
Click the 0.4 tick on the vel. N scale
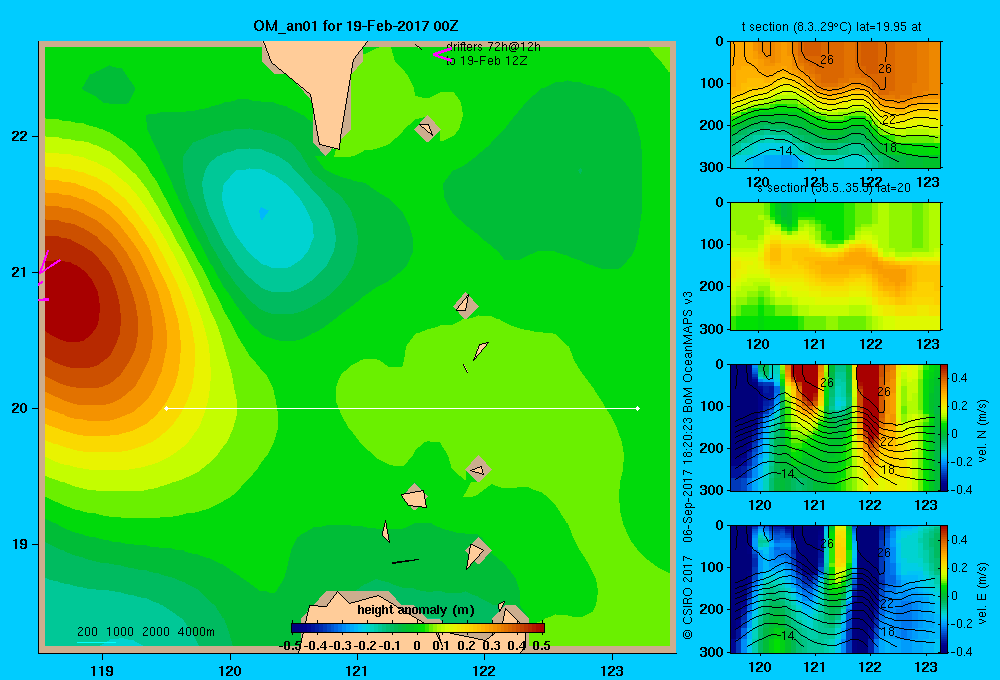960,378
